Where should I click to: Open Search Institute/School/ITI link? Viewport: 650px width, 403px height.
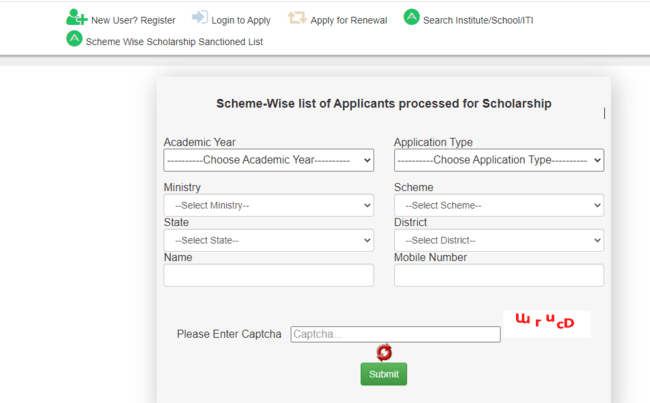[x=478, y=20]
